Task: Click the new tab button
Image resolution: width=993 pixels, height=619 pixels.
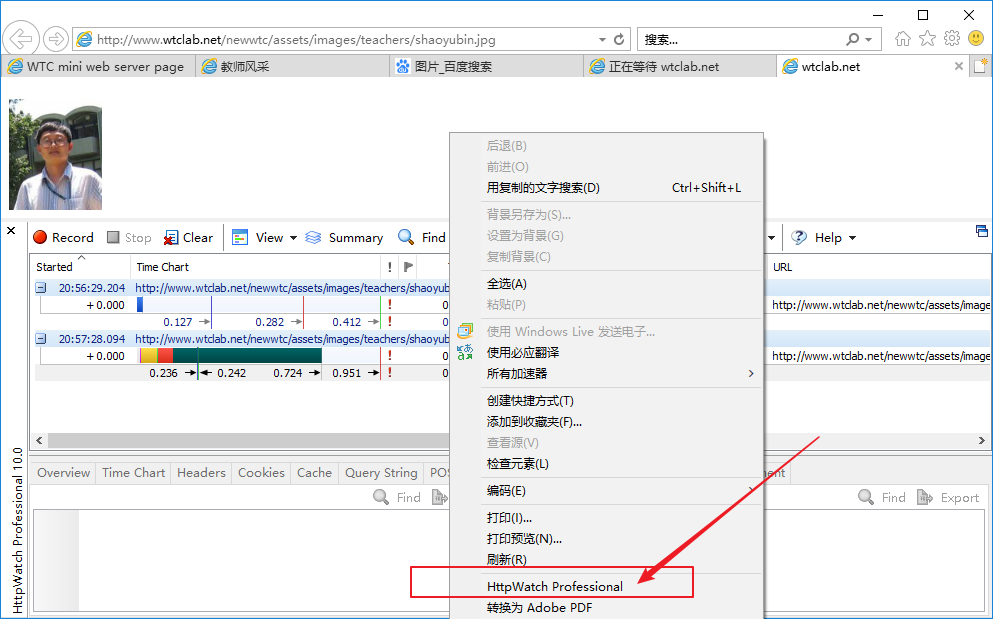Action: pos(980,66)
